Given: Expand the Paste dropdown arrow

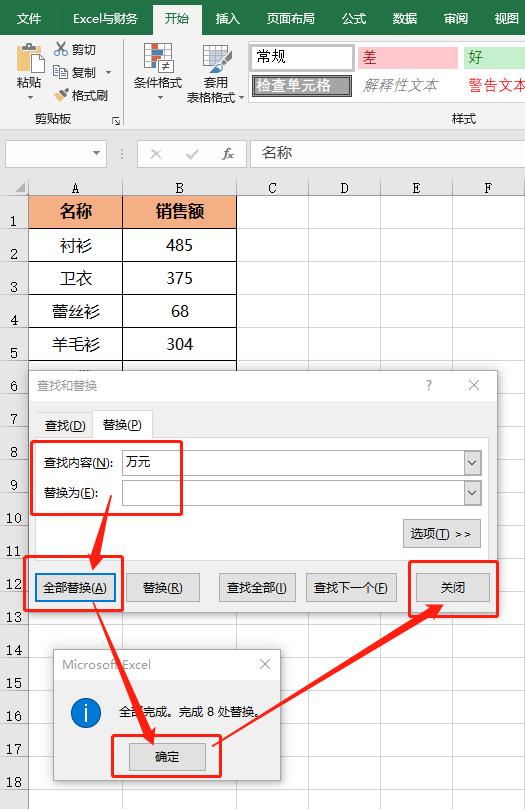Looking at the screenshot, I should pyautogui.click(x=30, y=97).
